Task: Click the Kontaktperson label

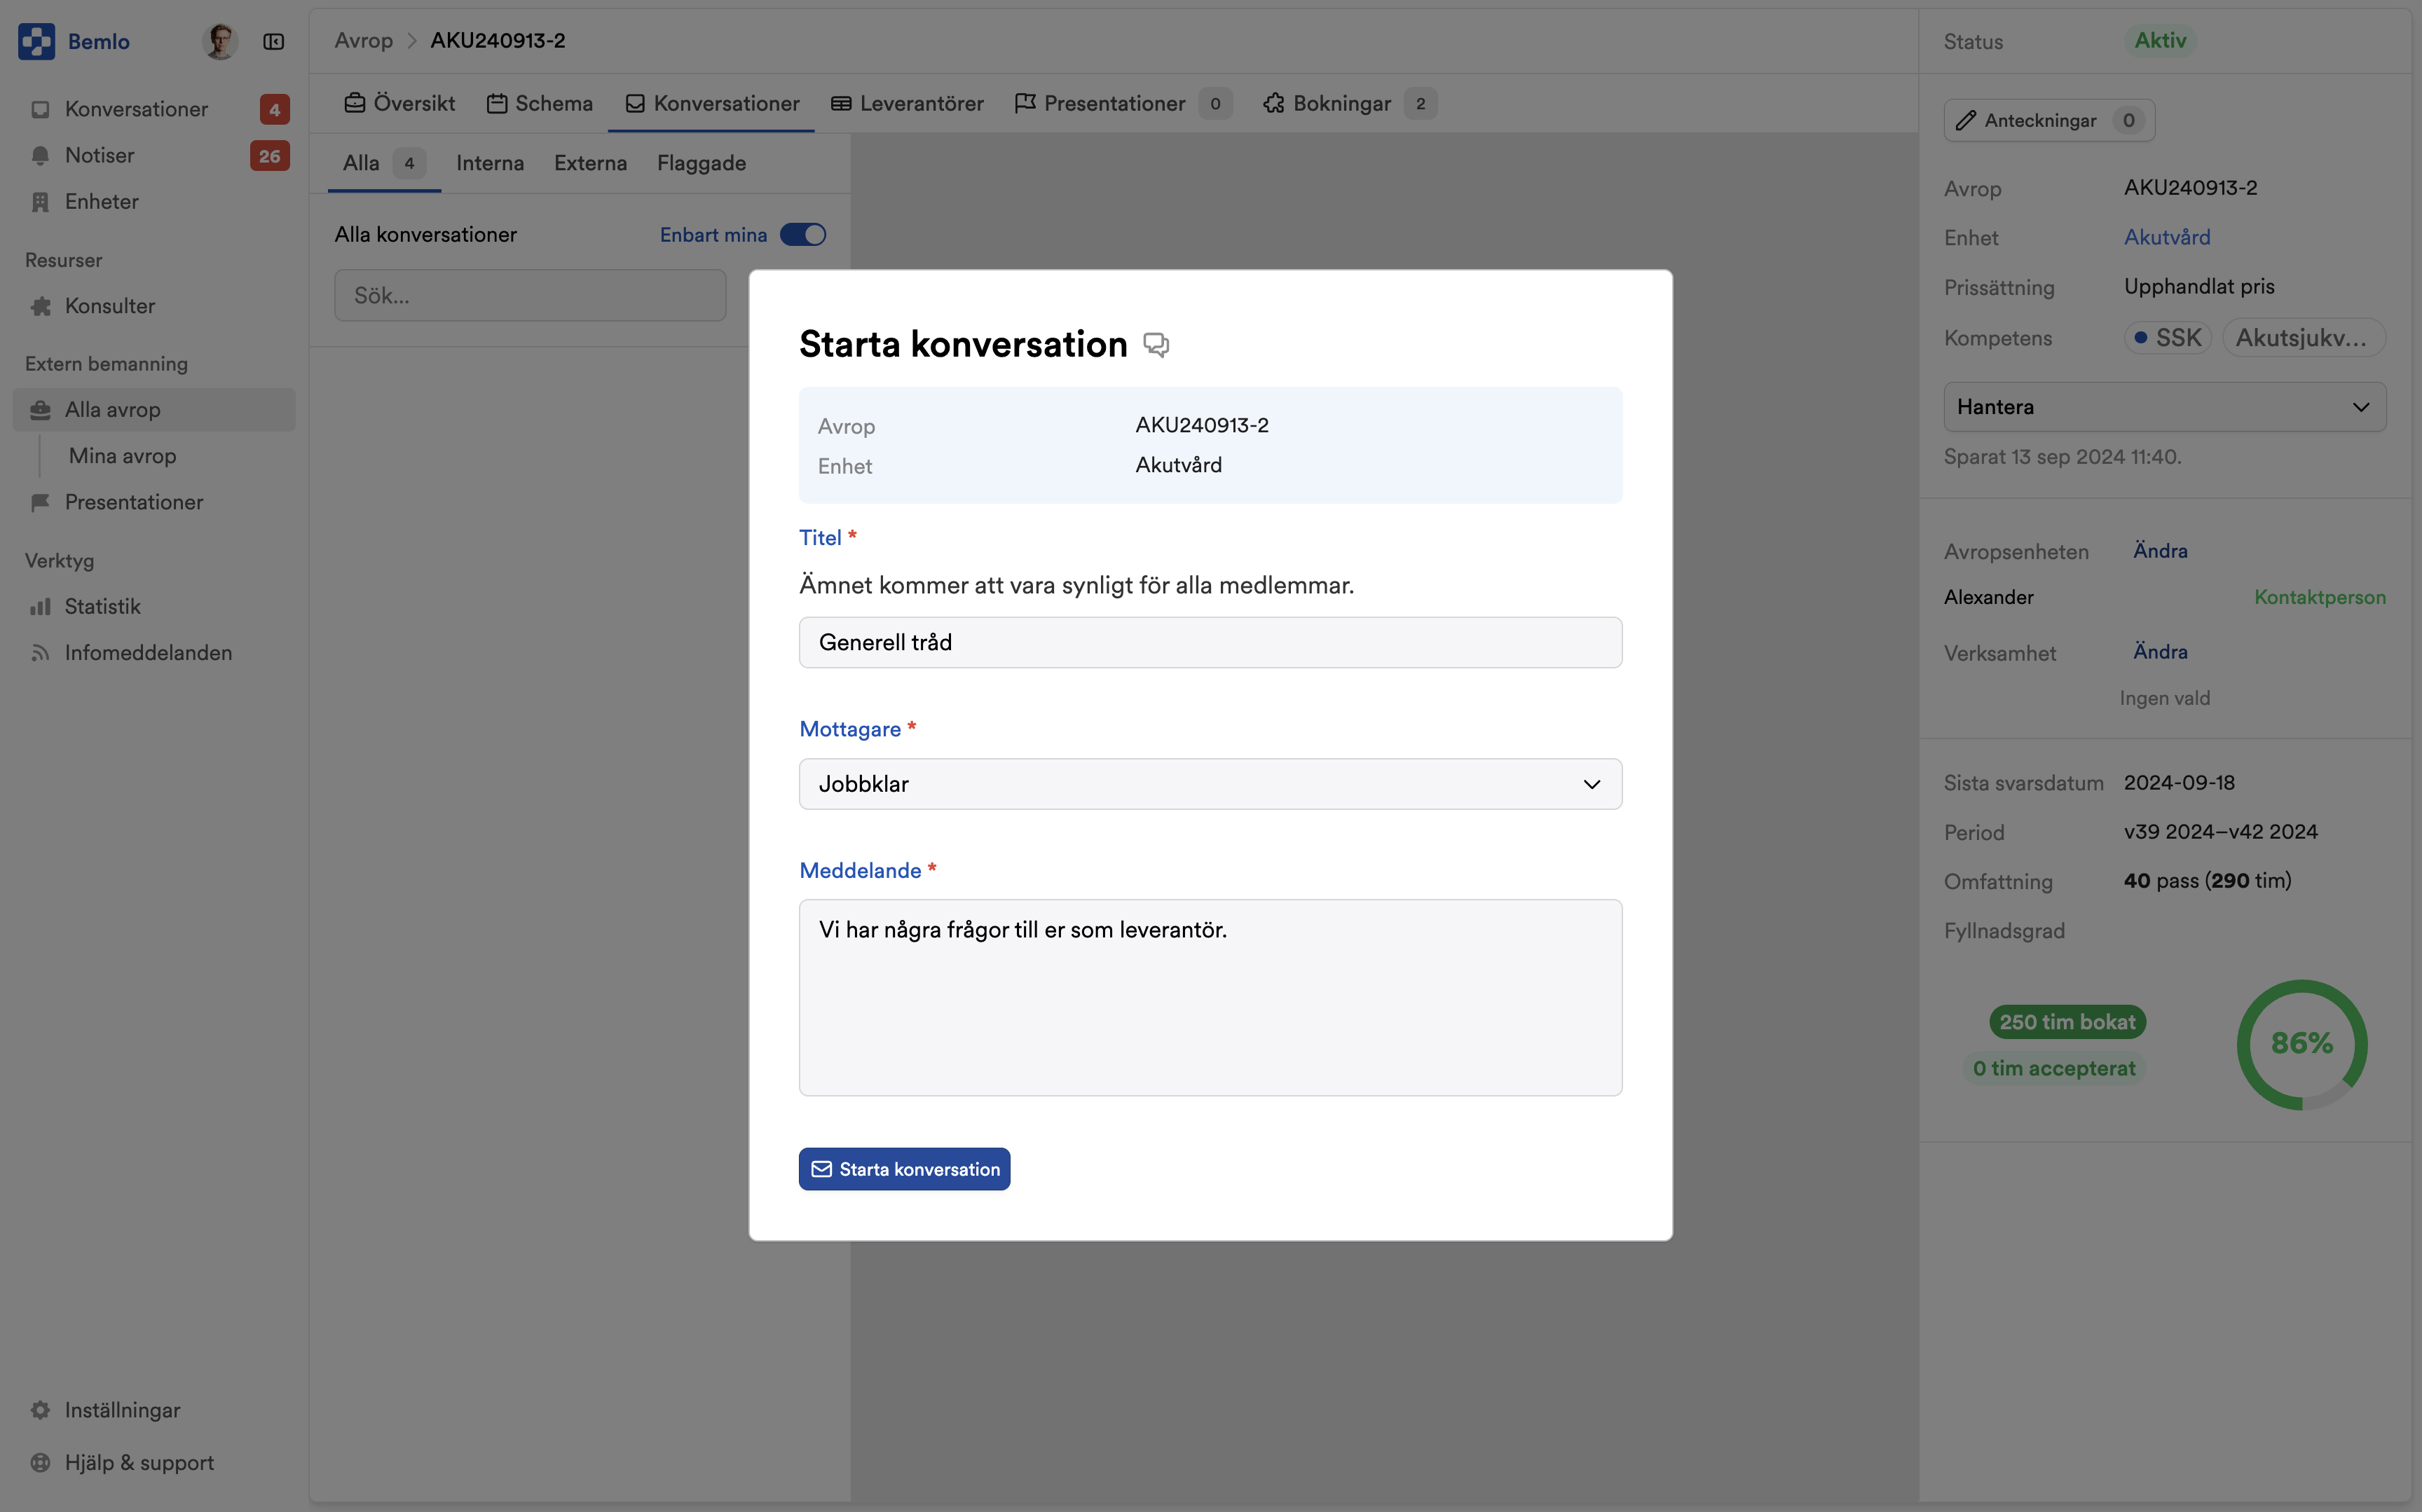Action: click(x=2320, y=597)
